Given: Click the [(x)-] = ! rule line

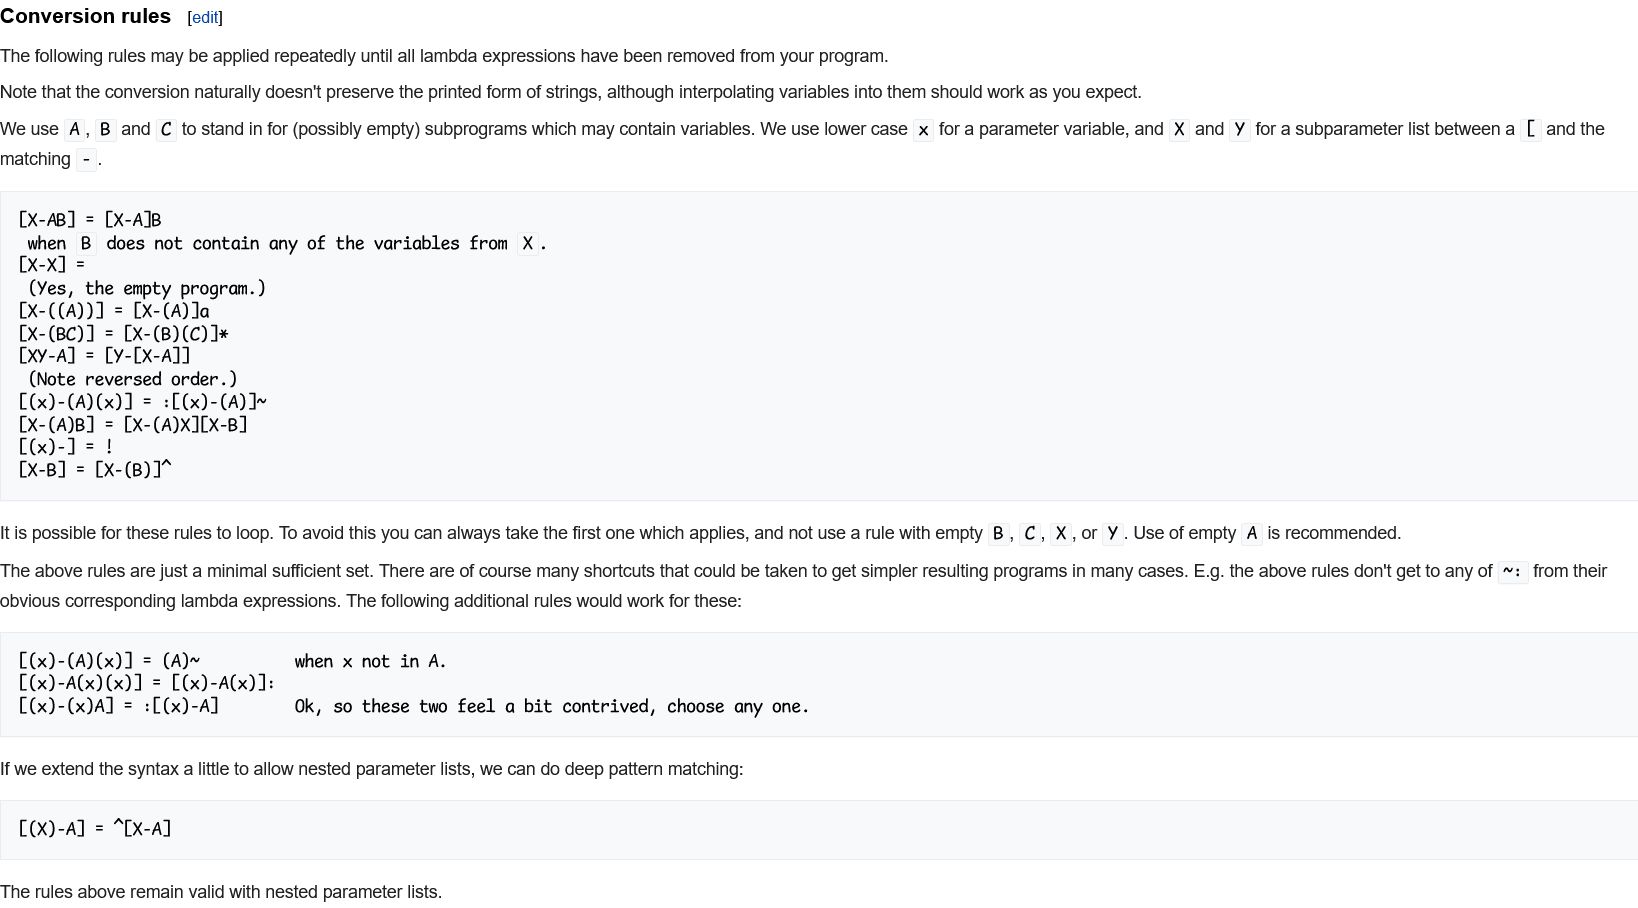Looking at the screenshot, I should tap(66, 447).
